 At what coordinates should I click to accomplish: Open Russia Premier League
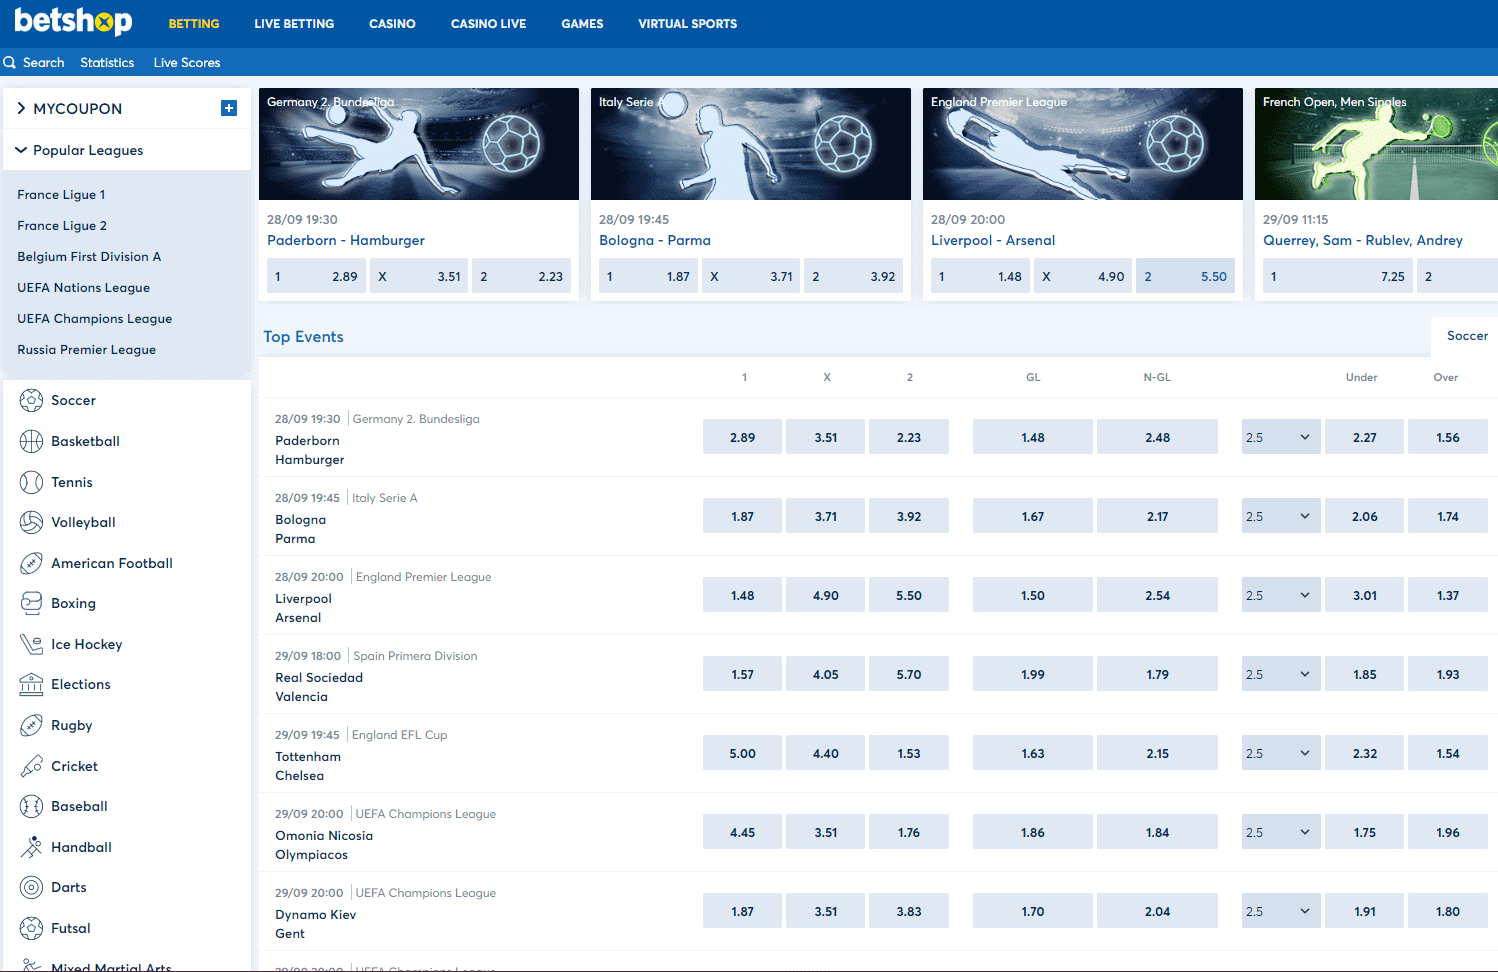pyautogui.click(x=86, y=350)
